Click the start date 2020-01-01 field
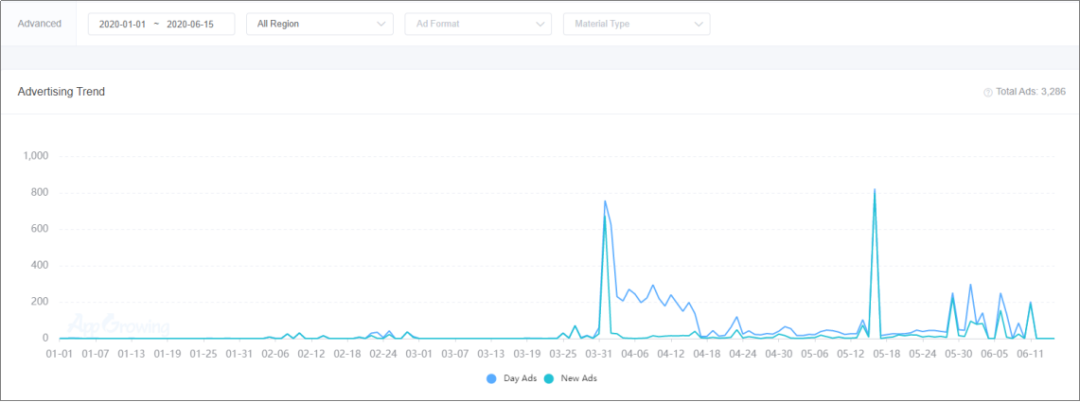The image size is (1080, 402). coord(124,24)
